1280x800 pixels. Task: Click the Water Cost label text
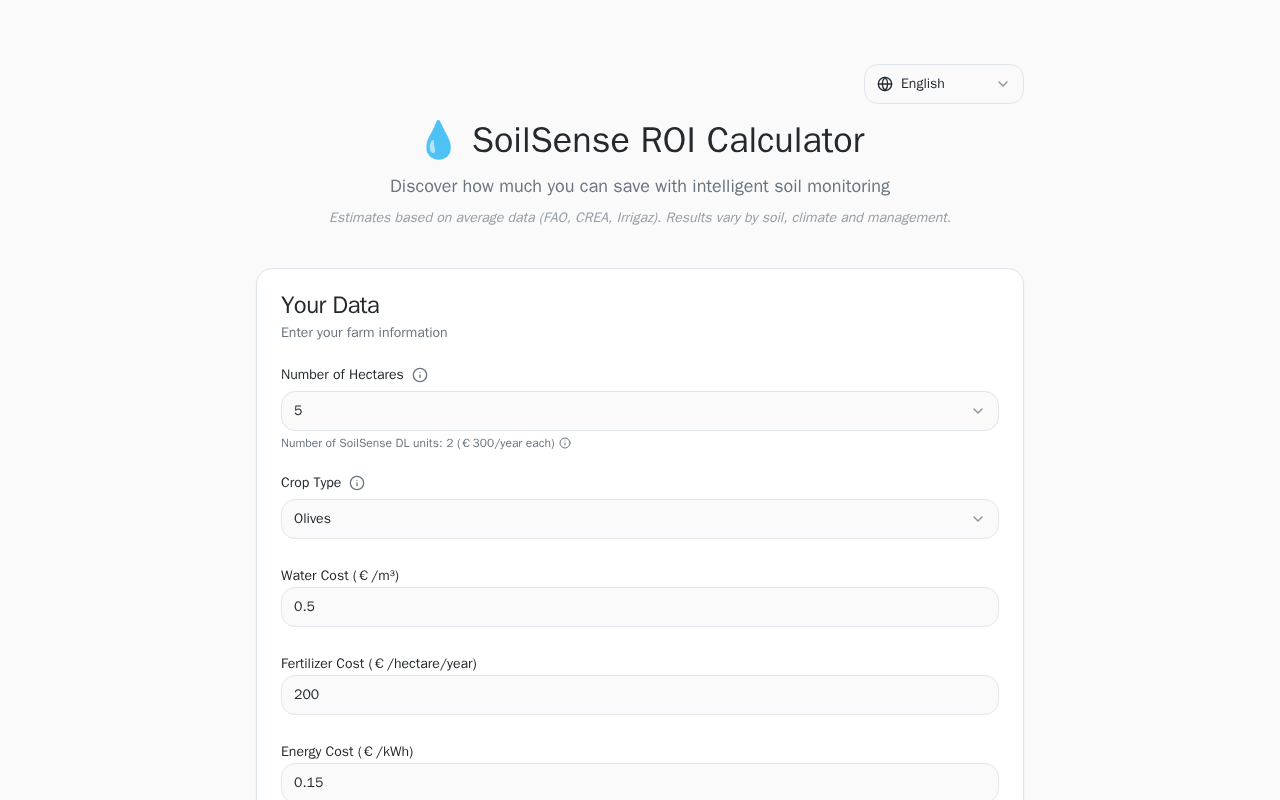[x=340, y=576]
